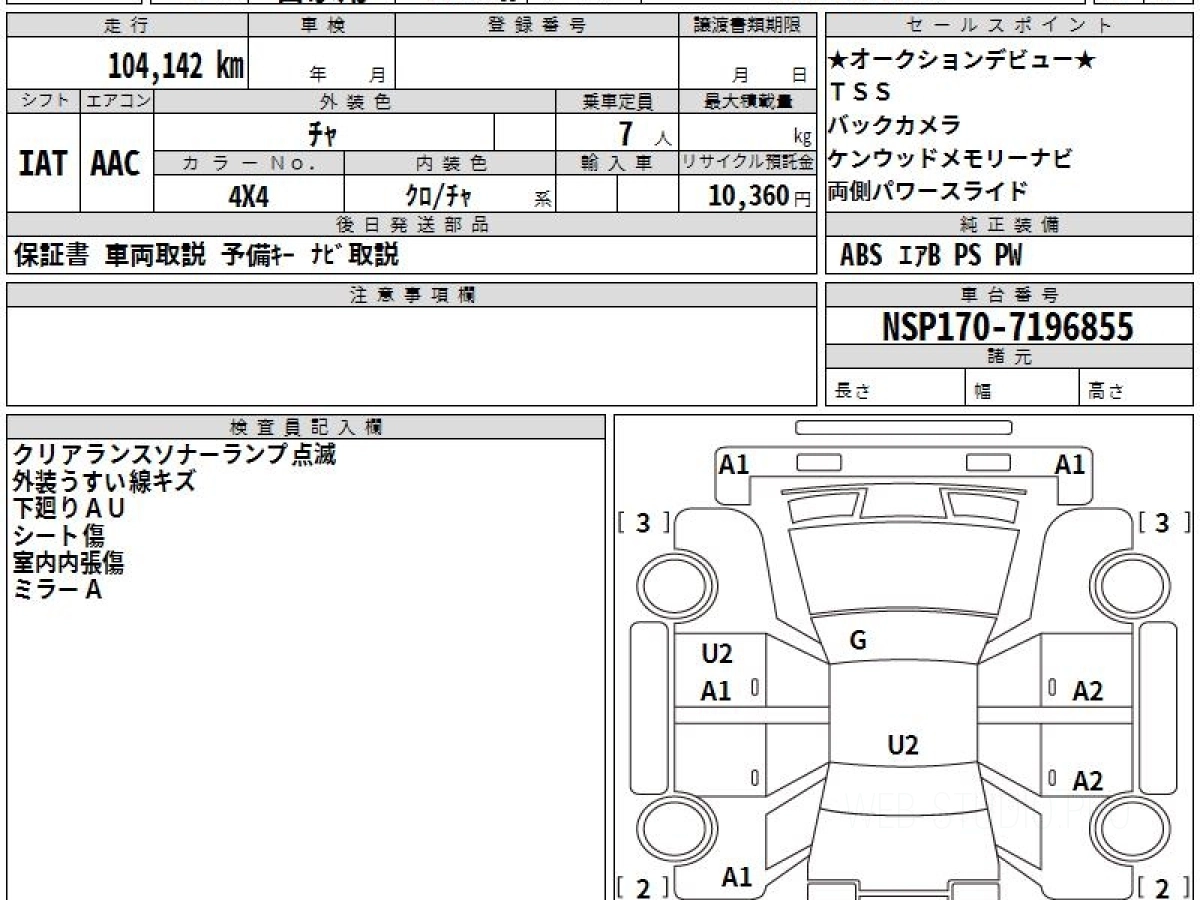Viewport: 1200px width, 900px height.
Task: Click the G mark on the windshield
Action: (858, 642)
